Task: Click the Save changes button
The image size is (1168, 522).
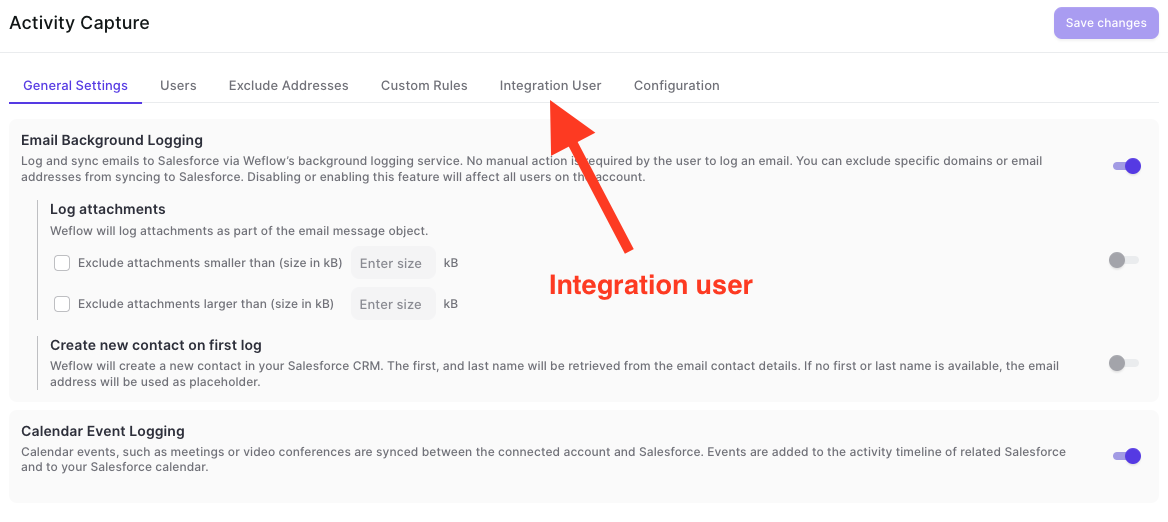Action: click(1105, 23)
